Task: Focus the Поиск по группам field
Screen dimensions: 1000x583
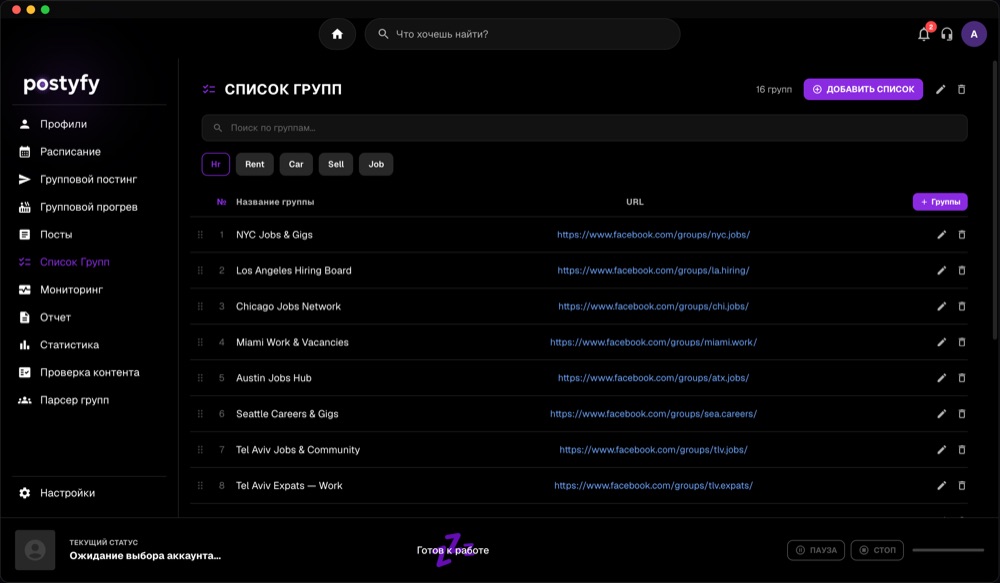Action: pyautogui.click(x=584, y=128)
